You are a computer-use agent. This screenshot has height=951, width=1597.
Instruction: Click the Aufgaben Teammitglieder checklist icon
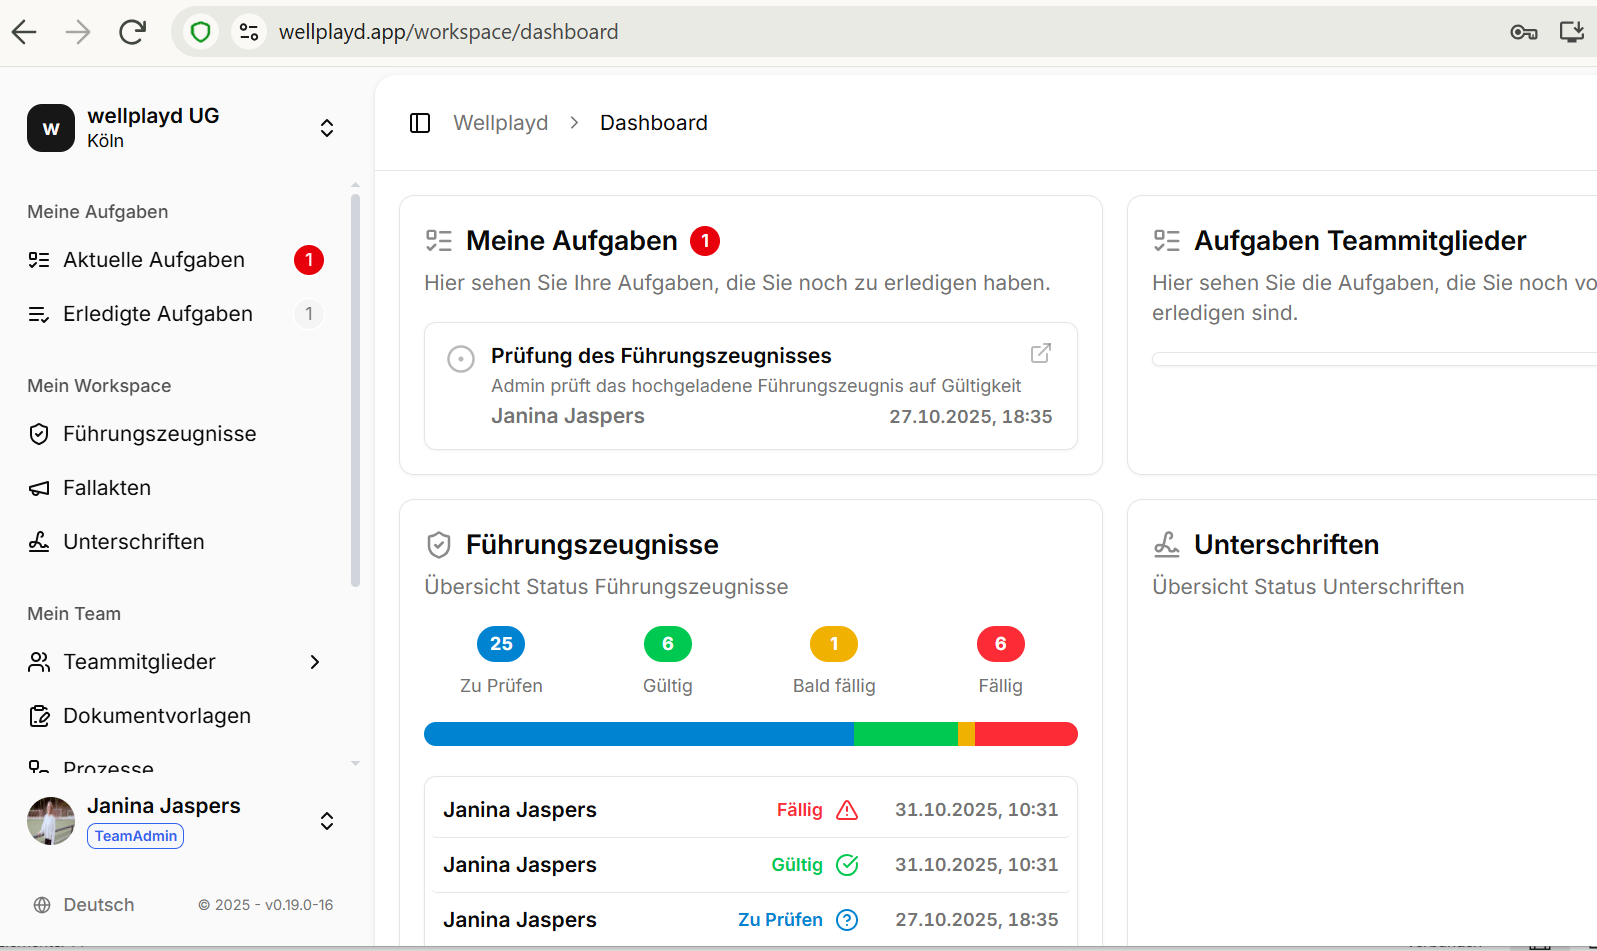(x=1167, y=240)
